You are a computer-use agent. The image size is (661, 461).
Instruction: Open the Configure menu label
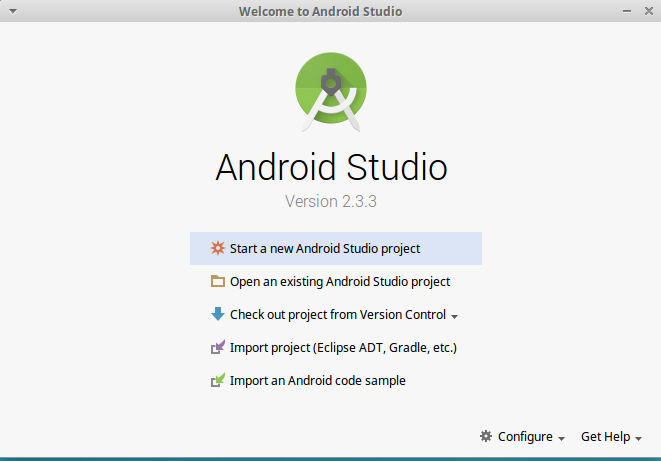point(525,437)
